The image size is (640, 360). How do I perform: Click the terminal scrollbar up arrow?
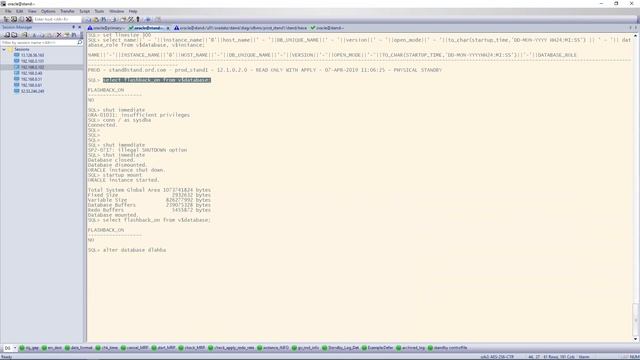click(x=635, y=36)
